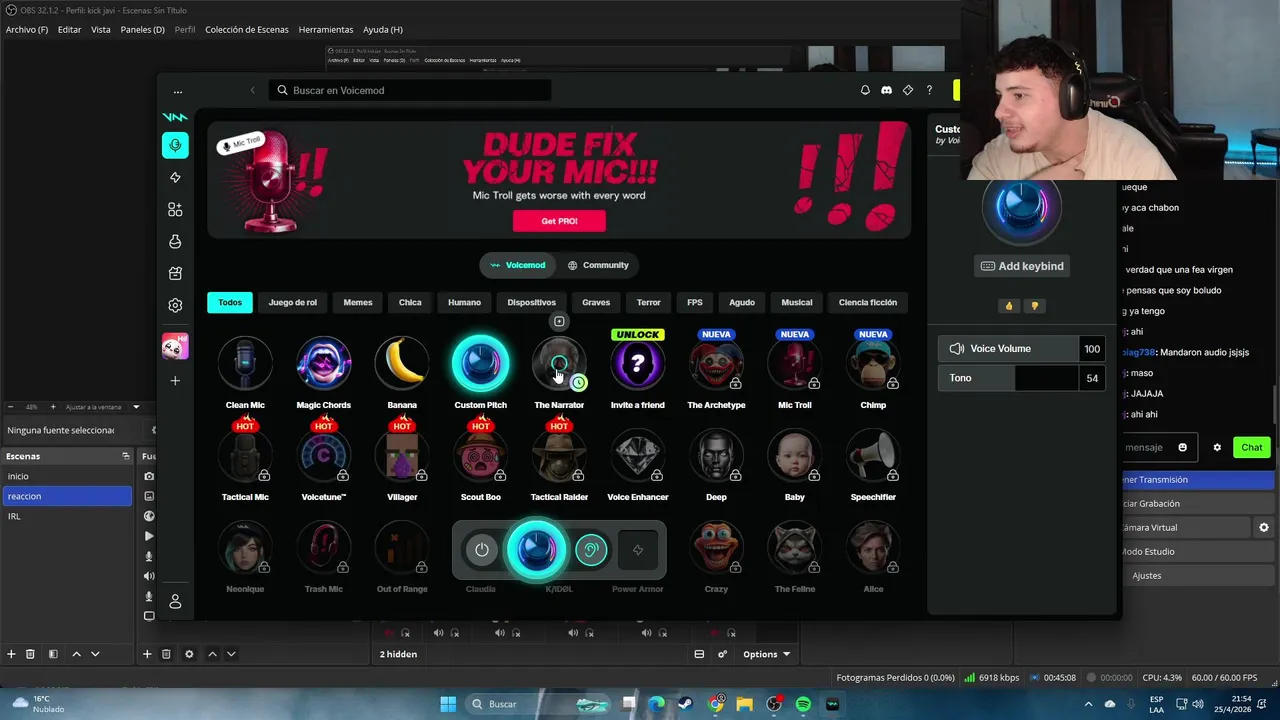
Task: Choose the Voicetune voice filter
Action: coord(324,455)
